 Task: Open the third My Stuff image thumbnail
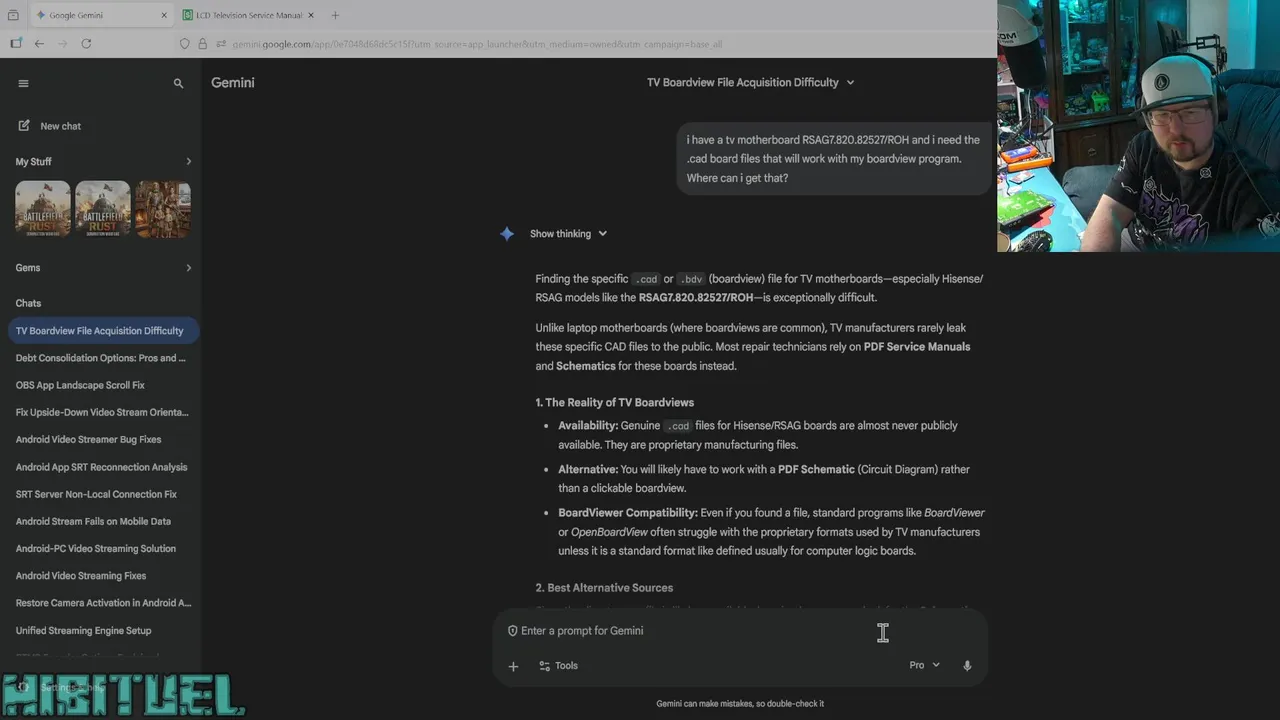163,209
